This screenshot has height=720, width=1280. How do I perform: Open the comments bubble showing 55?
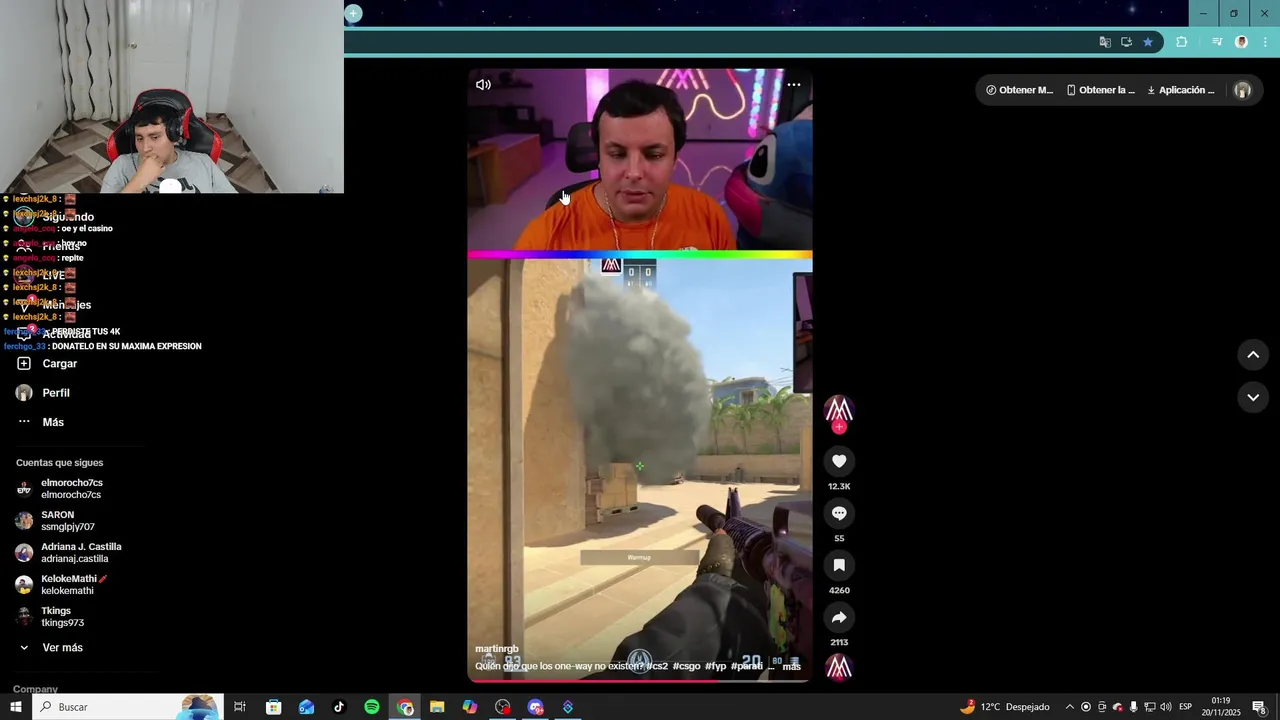point(839,513)
